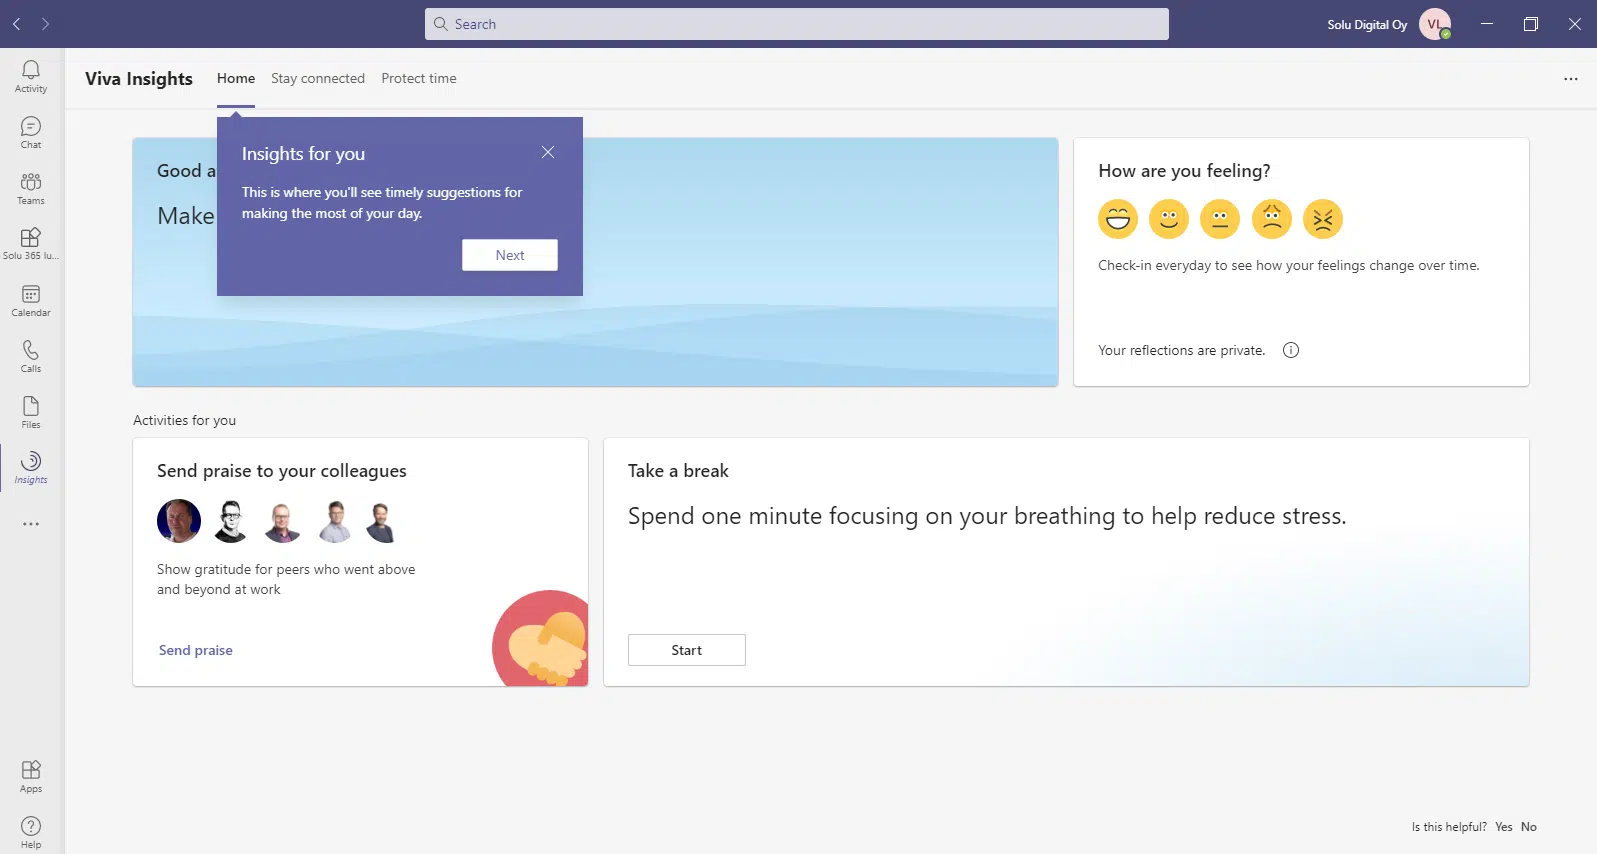
Task: Expand more apps ellipsis in sidebar
Action: tap(31, 524)
